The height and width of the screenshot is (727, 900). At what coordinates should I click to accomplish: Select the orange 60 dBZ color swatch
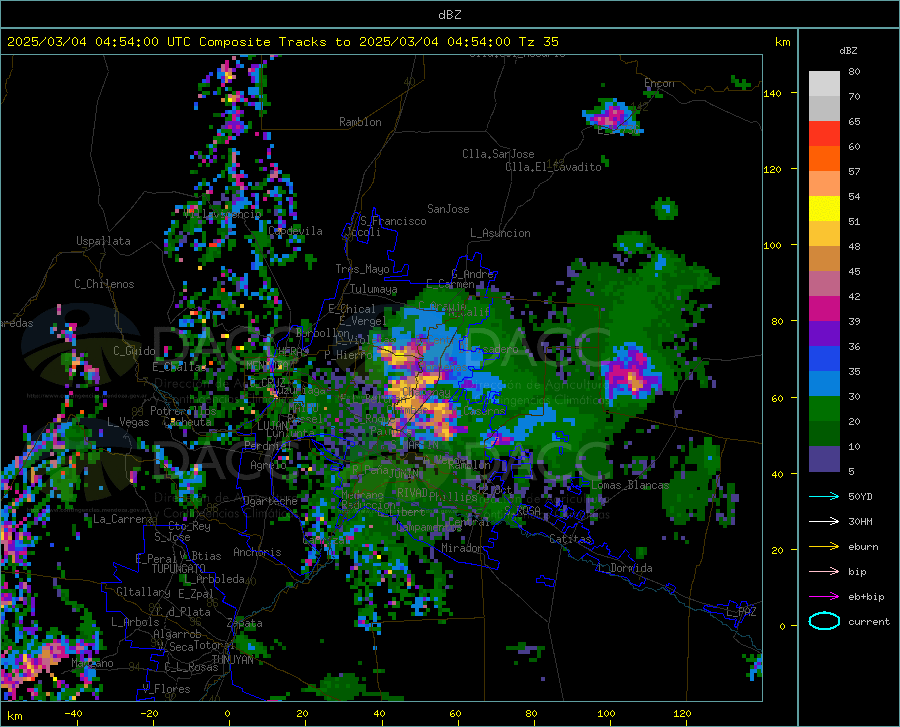(x=824, y=159)
